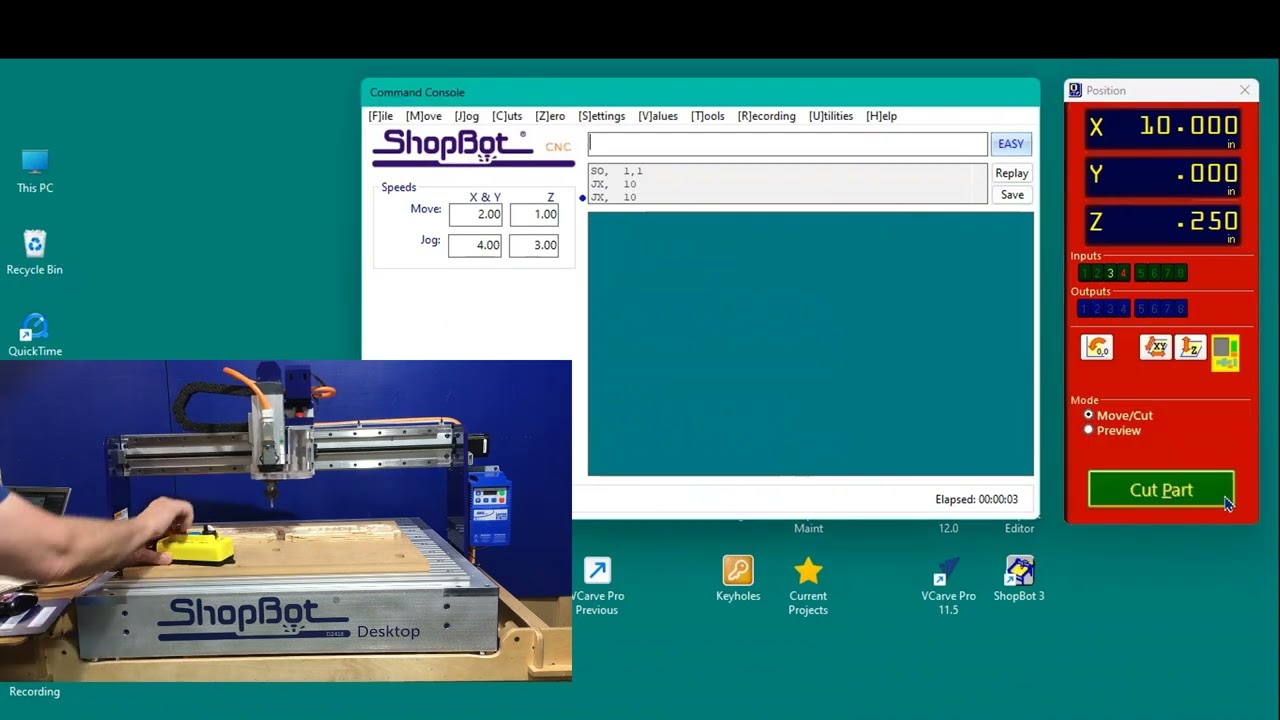1280x720 pixels.
Task: Toggle output 3 in the Position window
Action: pos(1110,309)
